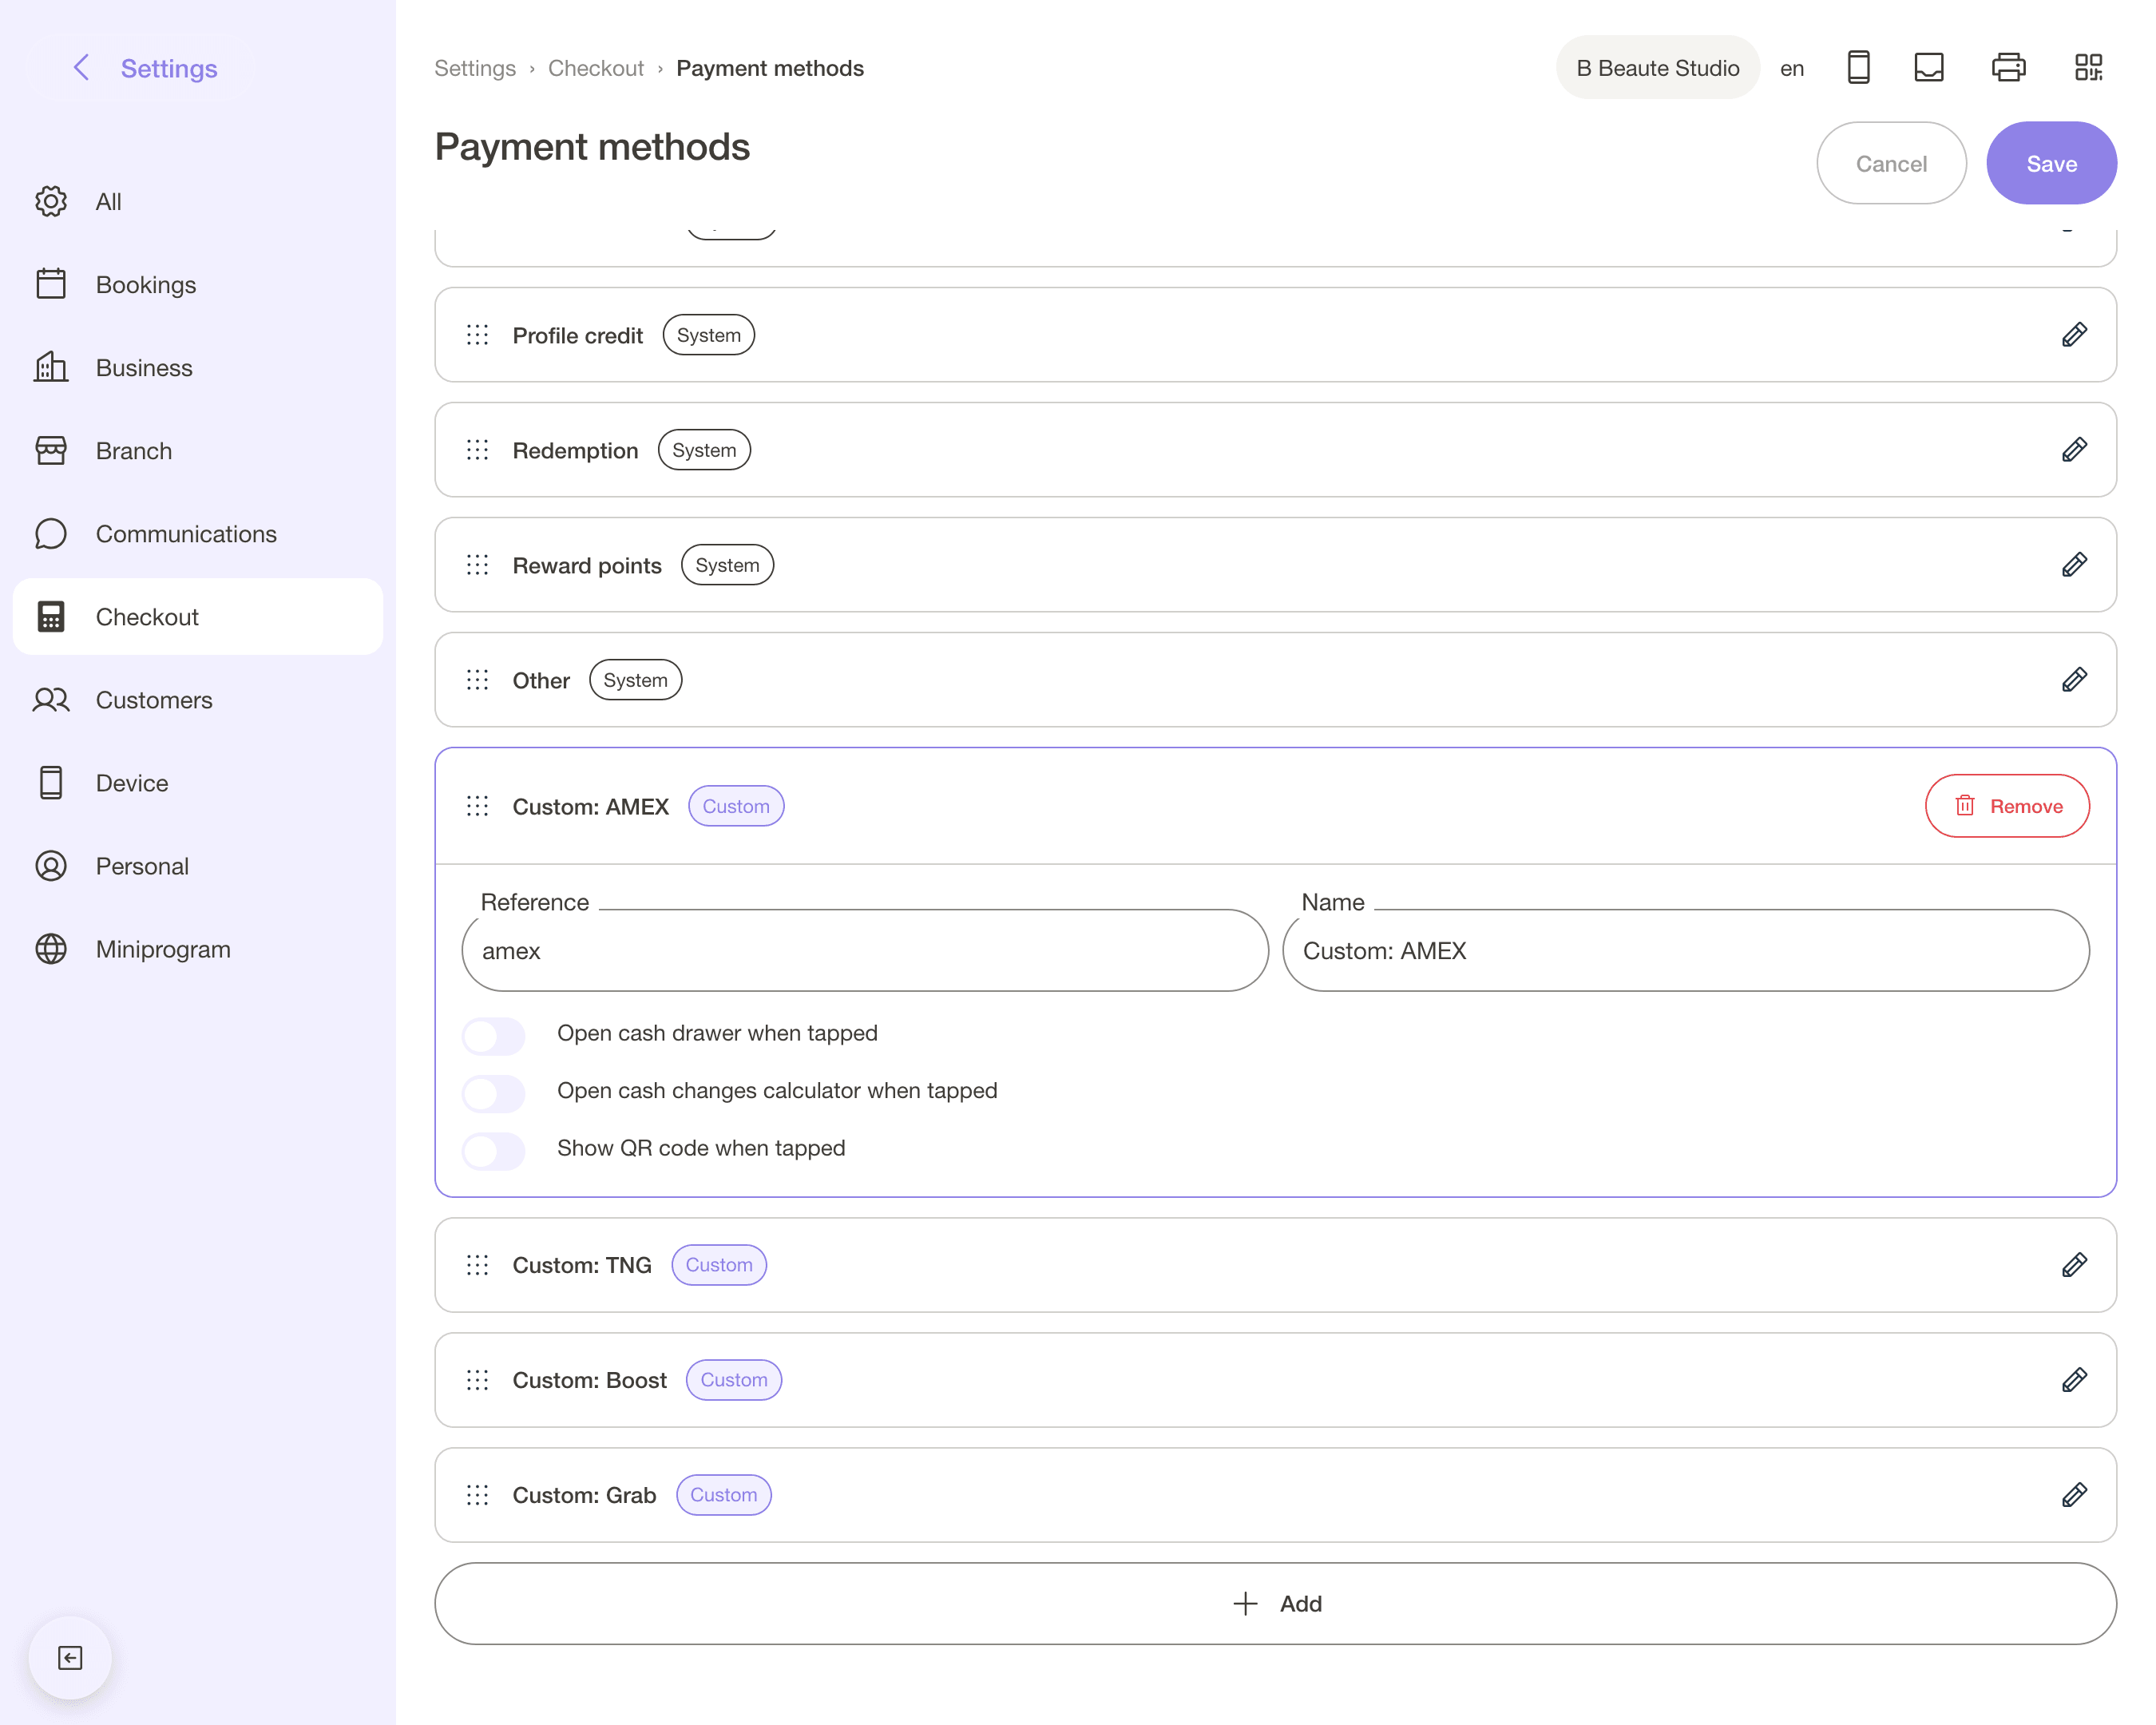The height and width of the screenshot is (1725, 2156).
Task: Click the Name field containing Custom: AMEX
Action: coord(1685,950)
